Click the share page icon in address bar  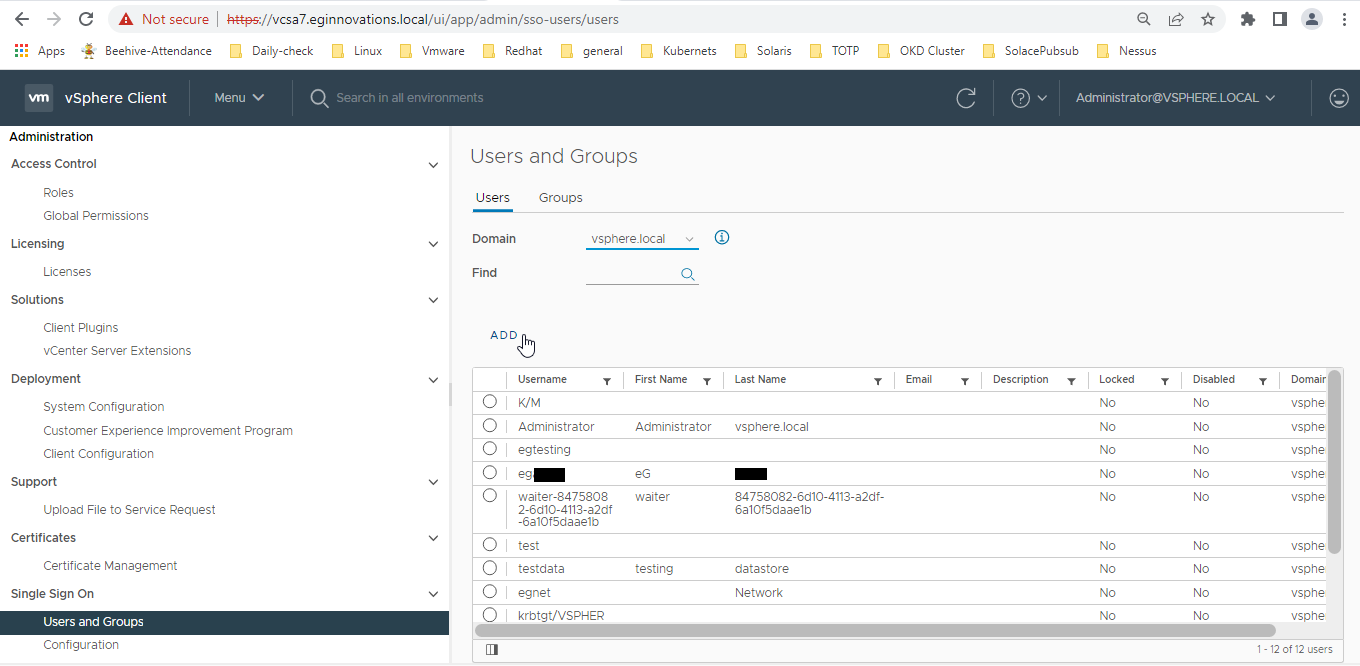[1176, 19]
